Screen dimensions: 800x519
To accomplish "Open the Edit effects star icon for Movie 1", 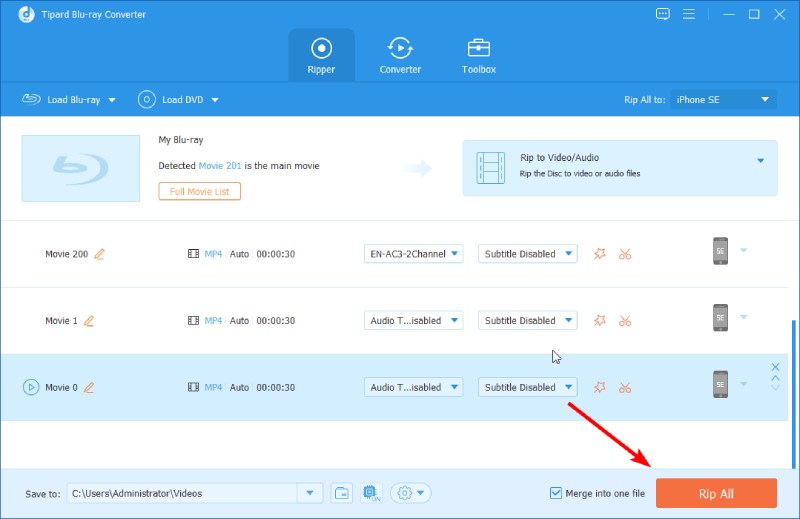I will 599,320.
